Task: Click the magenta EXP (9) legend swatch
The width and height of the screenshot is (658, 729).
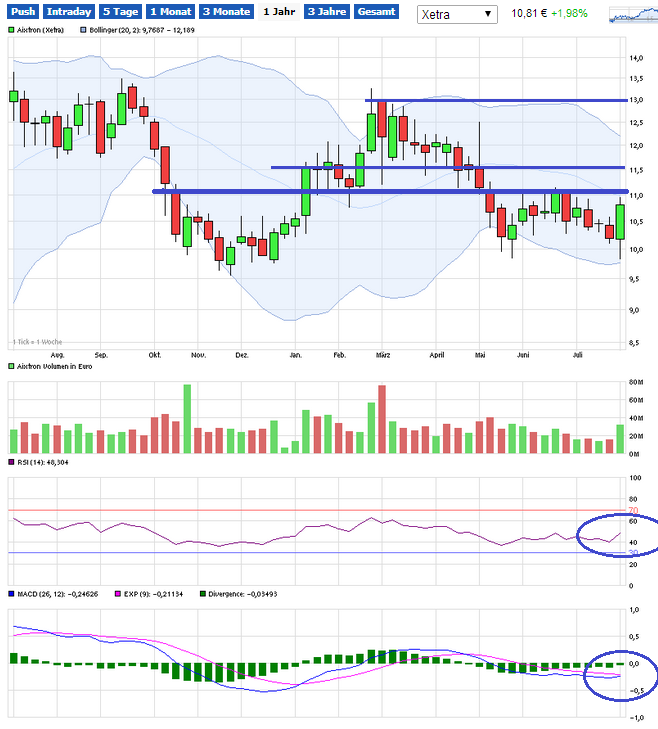Action: tap(118, 594)
